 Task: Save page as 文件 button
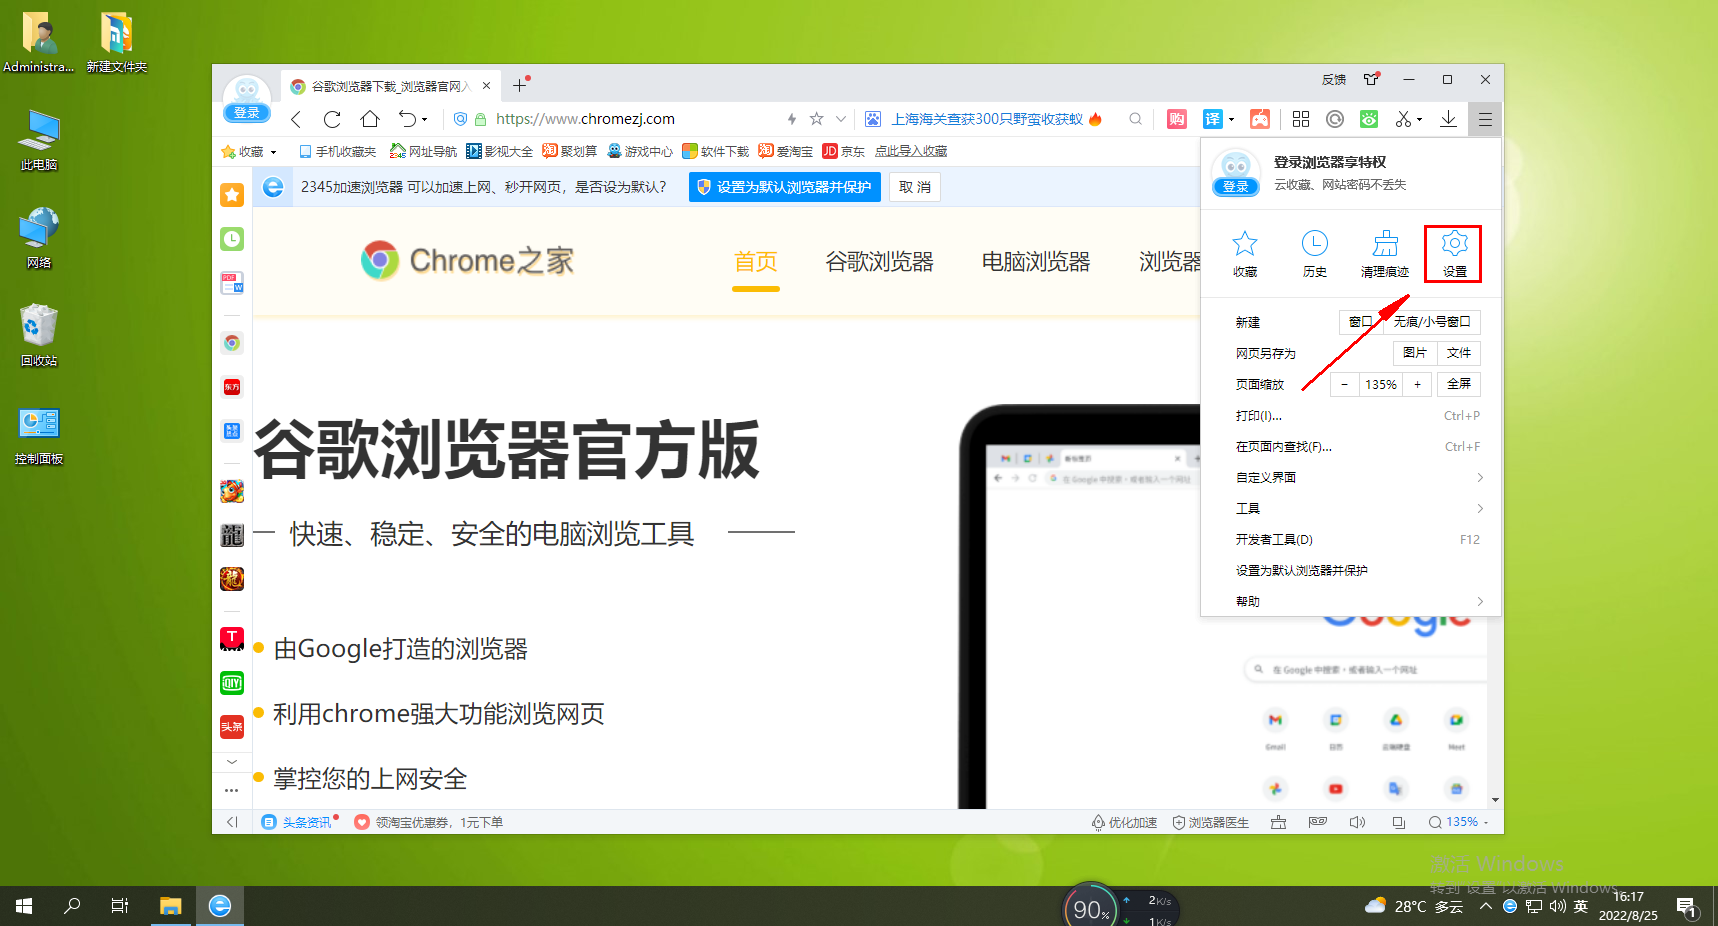pyautogui.click(x=1458, y=353)
